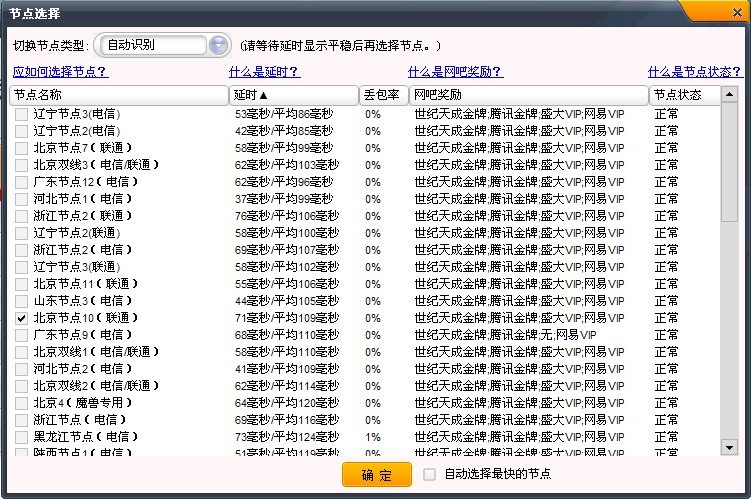Image resolution: width=751 pixels, height=500 pixels.
Task: Click the scrollbar down arrow
Action: click(x=729, y=448)
